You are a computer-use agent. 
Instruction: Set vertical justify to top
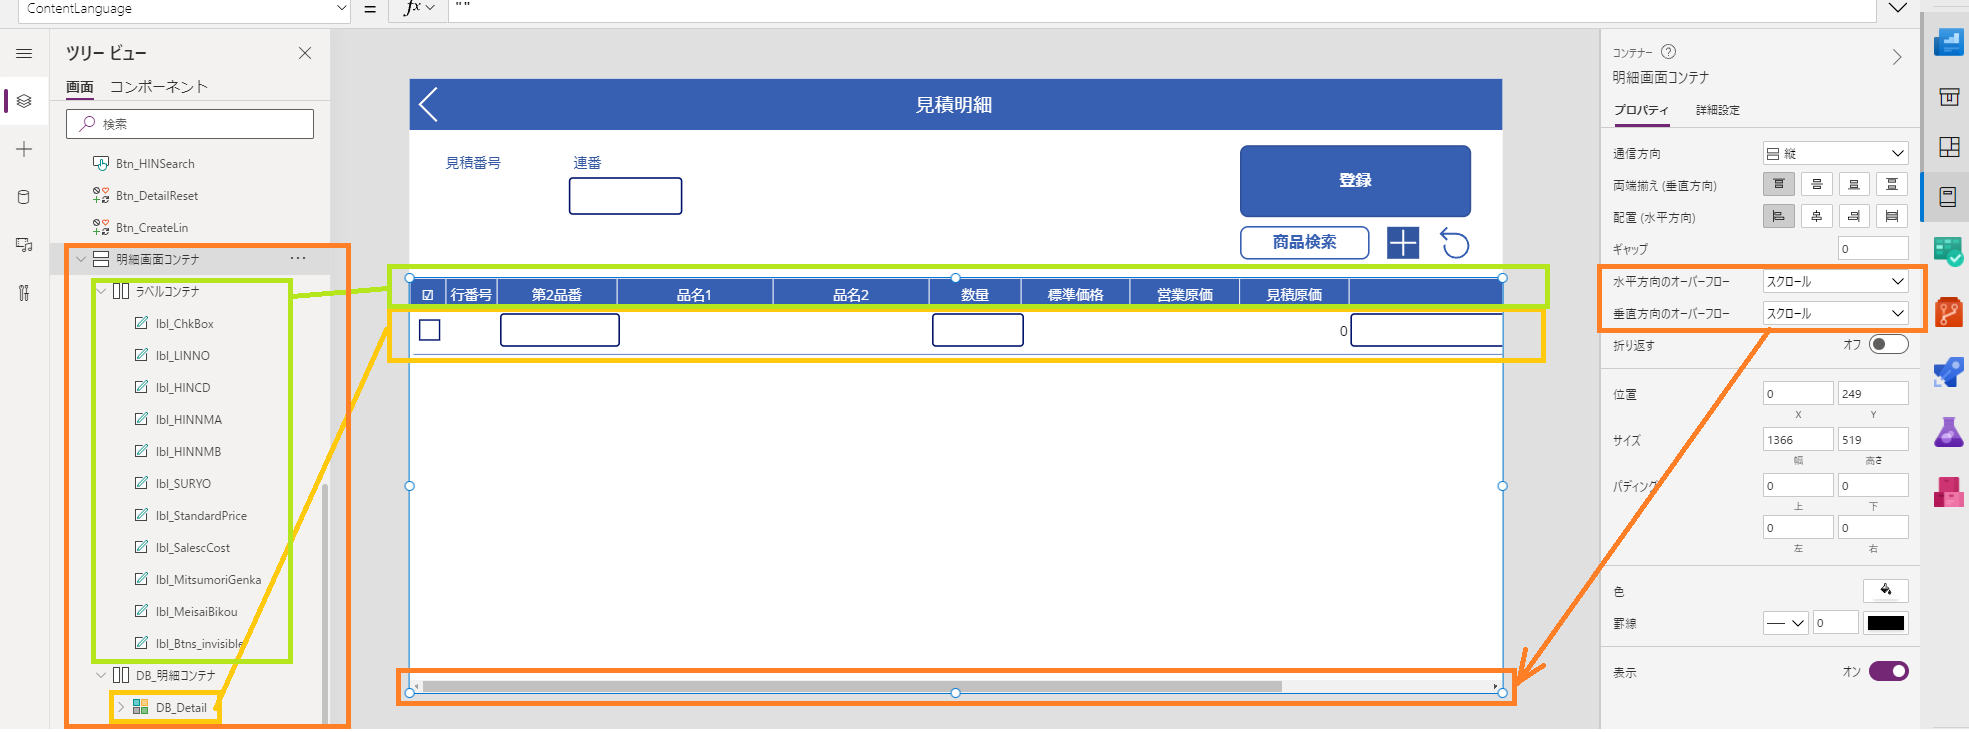(x=1779, y=184)
